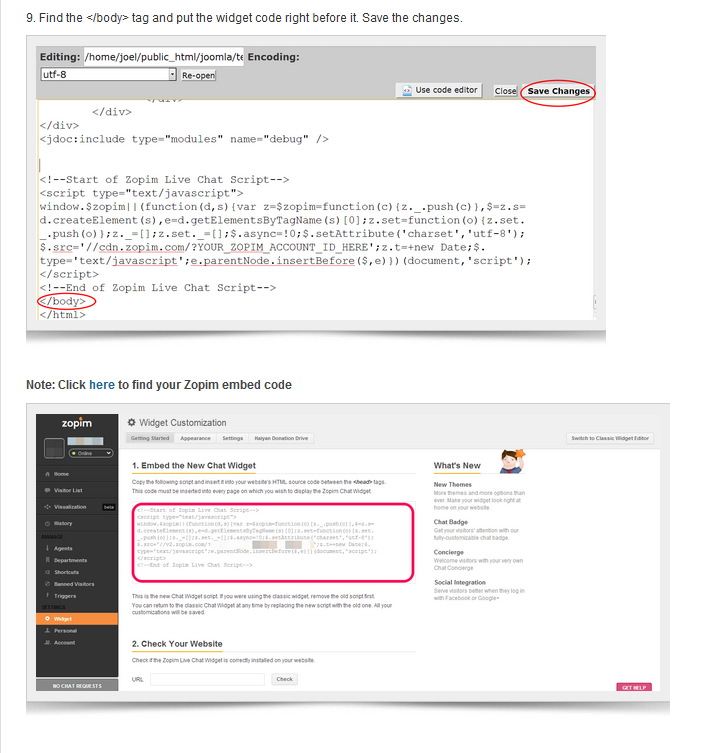
Task: Click the Shortcuts icon in sidebar
Action: [48, 572]
